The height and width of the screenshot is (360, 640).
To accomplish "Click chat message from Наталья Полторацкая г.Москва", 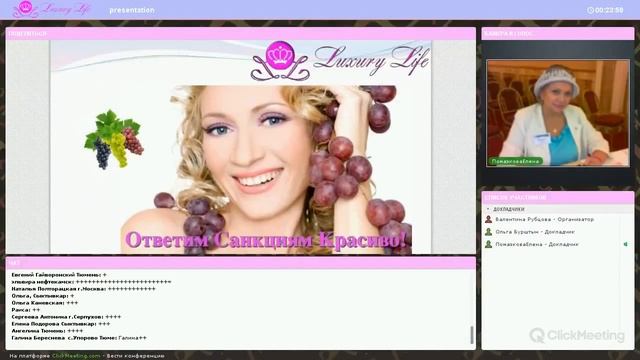I will pos(83,289).
